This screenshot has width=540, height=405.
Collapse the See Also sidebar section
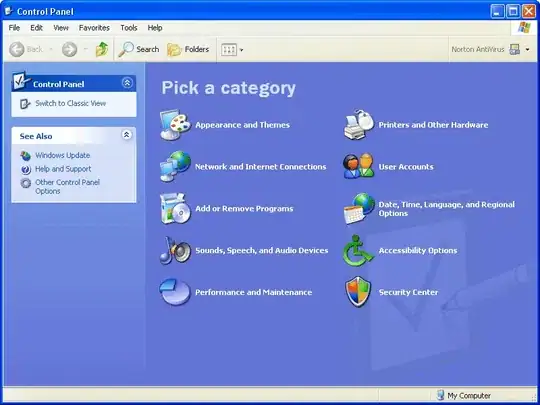tap(127, 135)
